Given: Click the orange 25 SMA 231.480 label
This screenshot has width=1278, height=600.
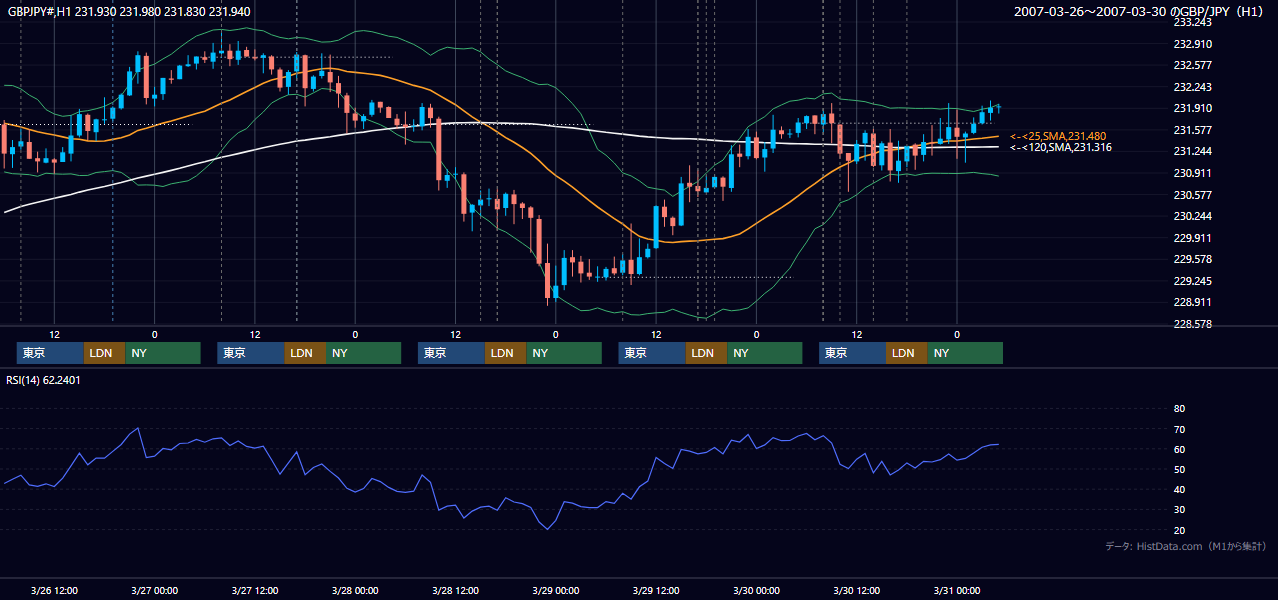Looking at the screenshot, I should [1058, 136].
